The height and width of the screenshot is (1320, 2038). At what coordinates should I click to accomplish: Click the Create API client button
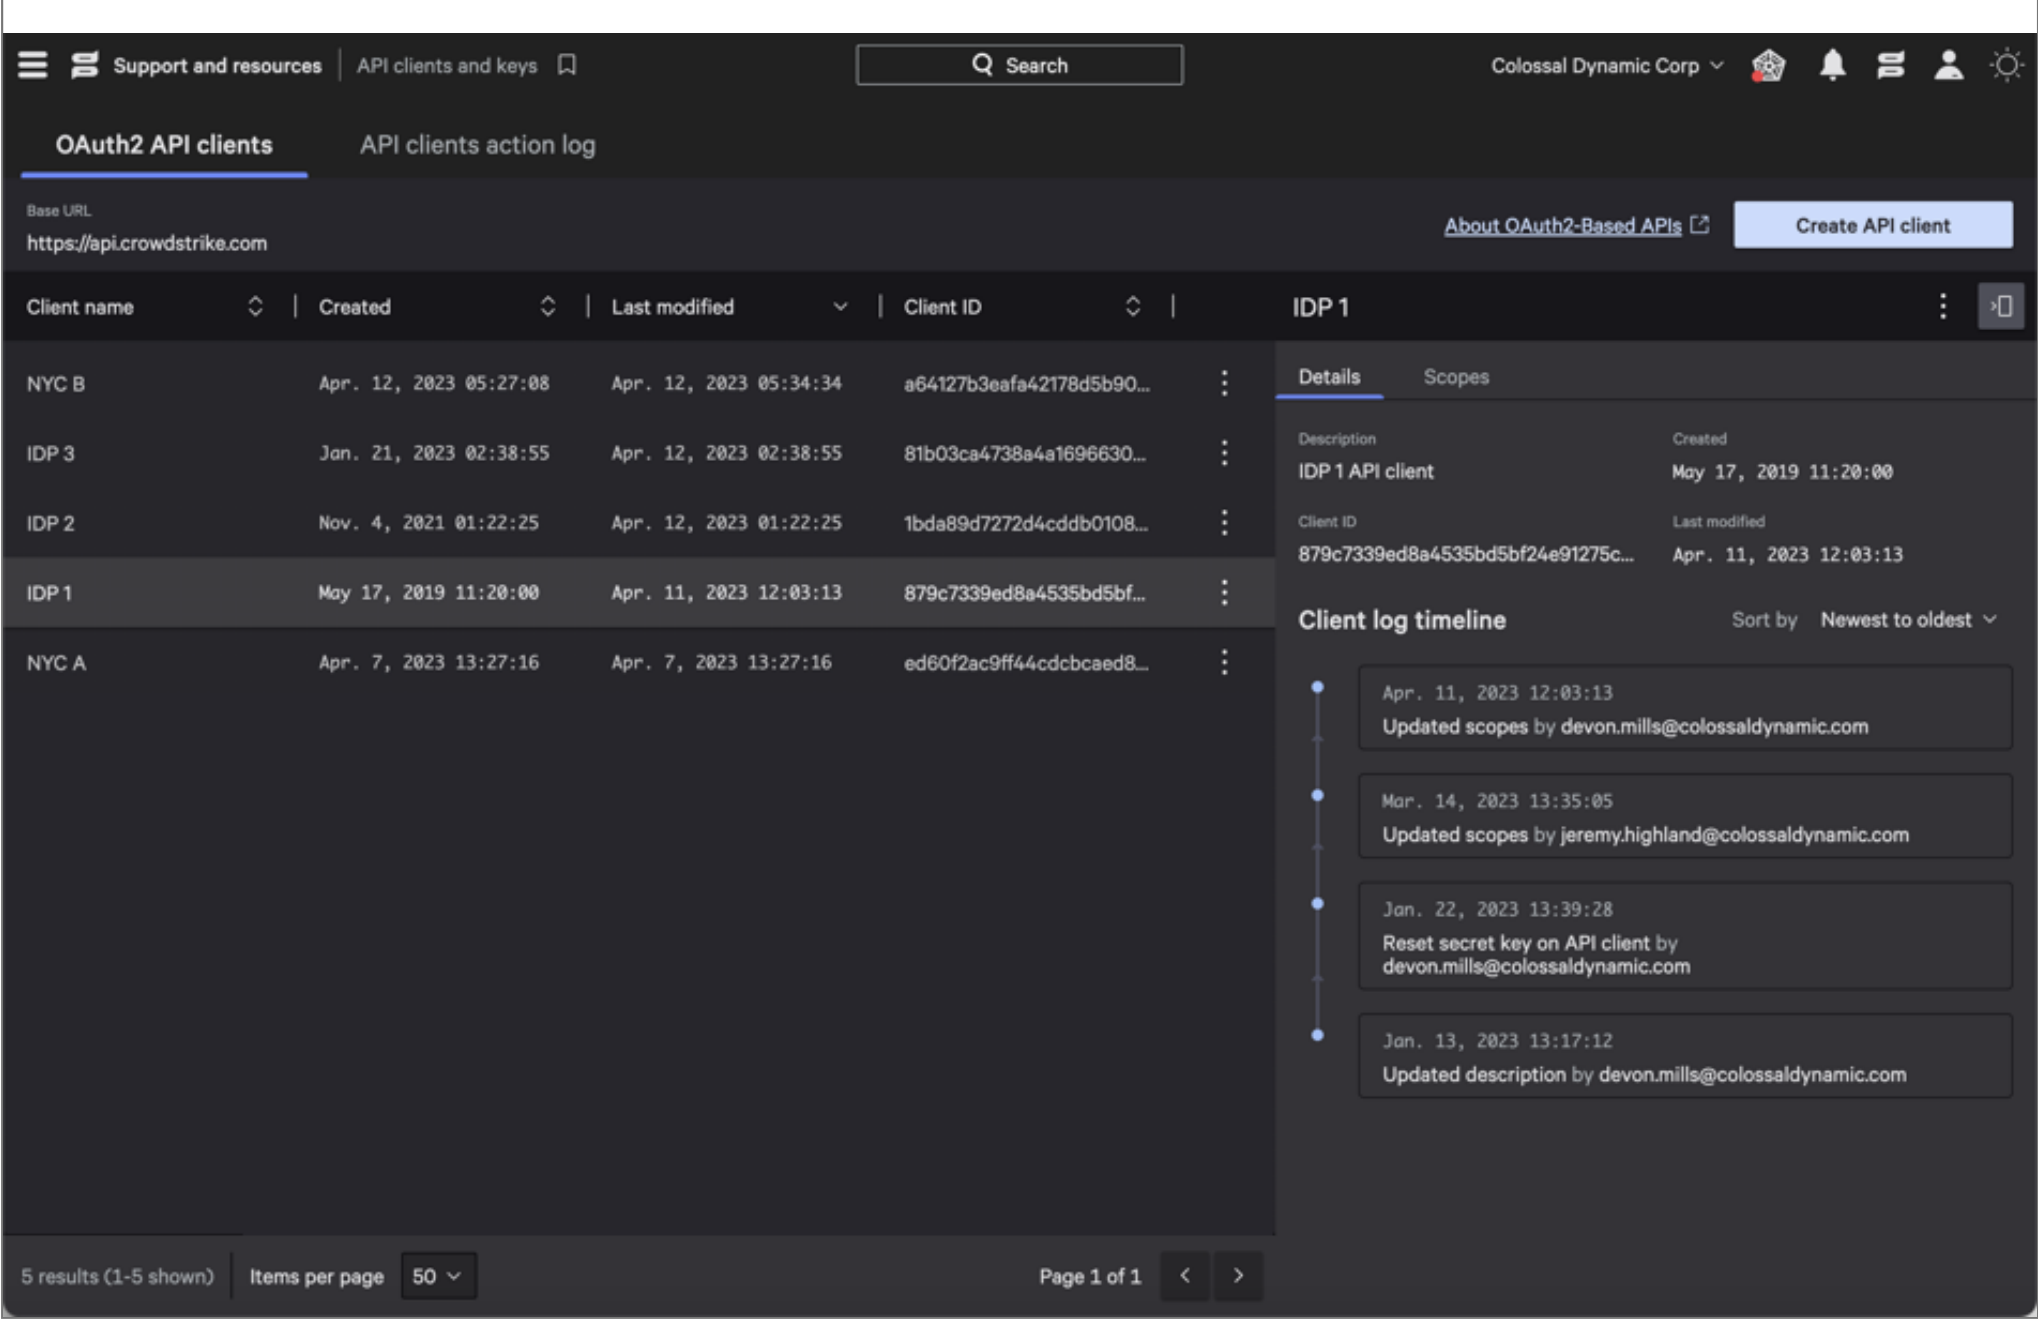tap(1872, 225)
